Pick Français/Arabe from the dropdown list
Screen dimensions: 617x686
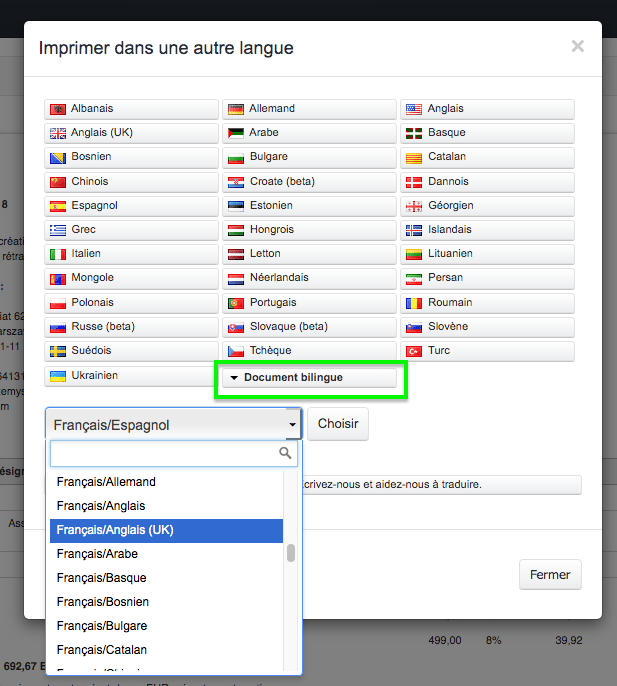[166, 554]
